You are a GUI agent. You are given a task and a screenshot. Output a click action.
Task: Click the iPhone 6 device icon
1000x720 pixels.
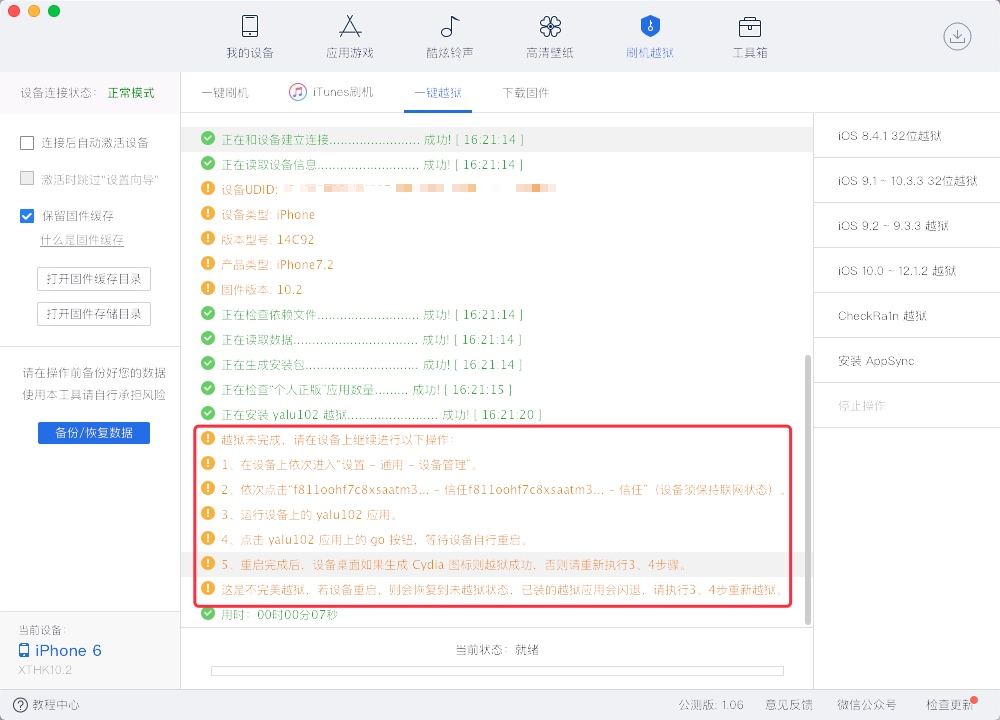[24, 650]
